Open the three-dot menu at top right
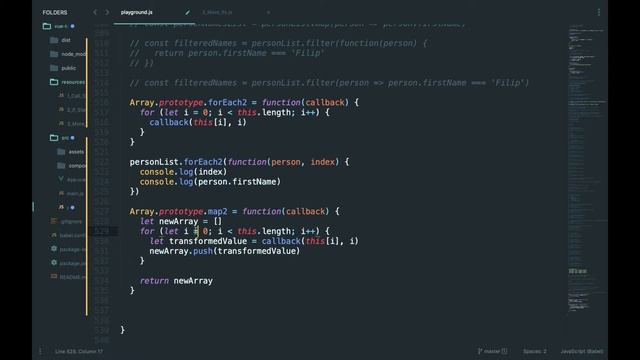 [599, 12]
